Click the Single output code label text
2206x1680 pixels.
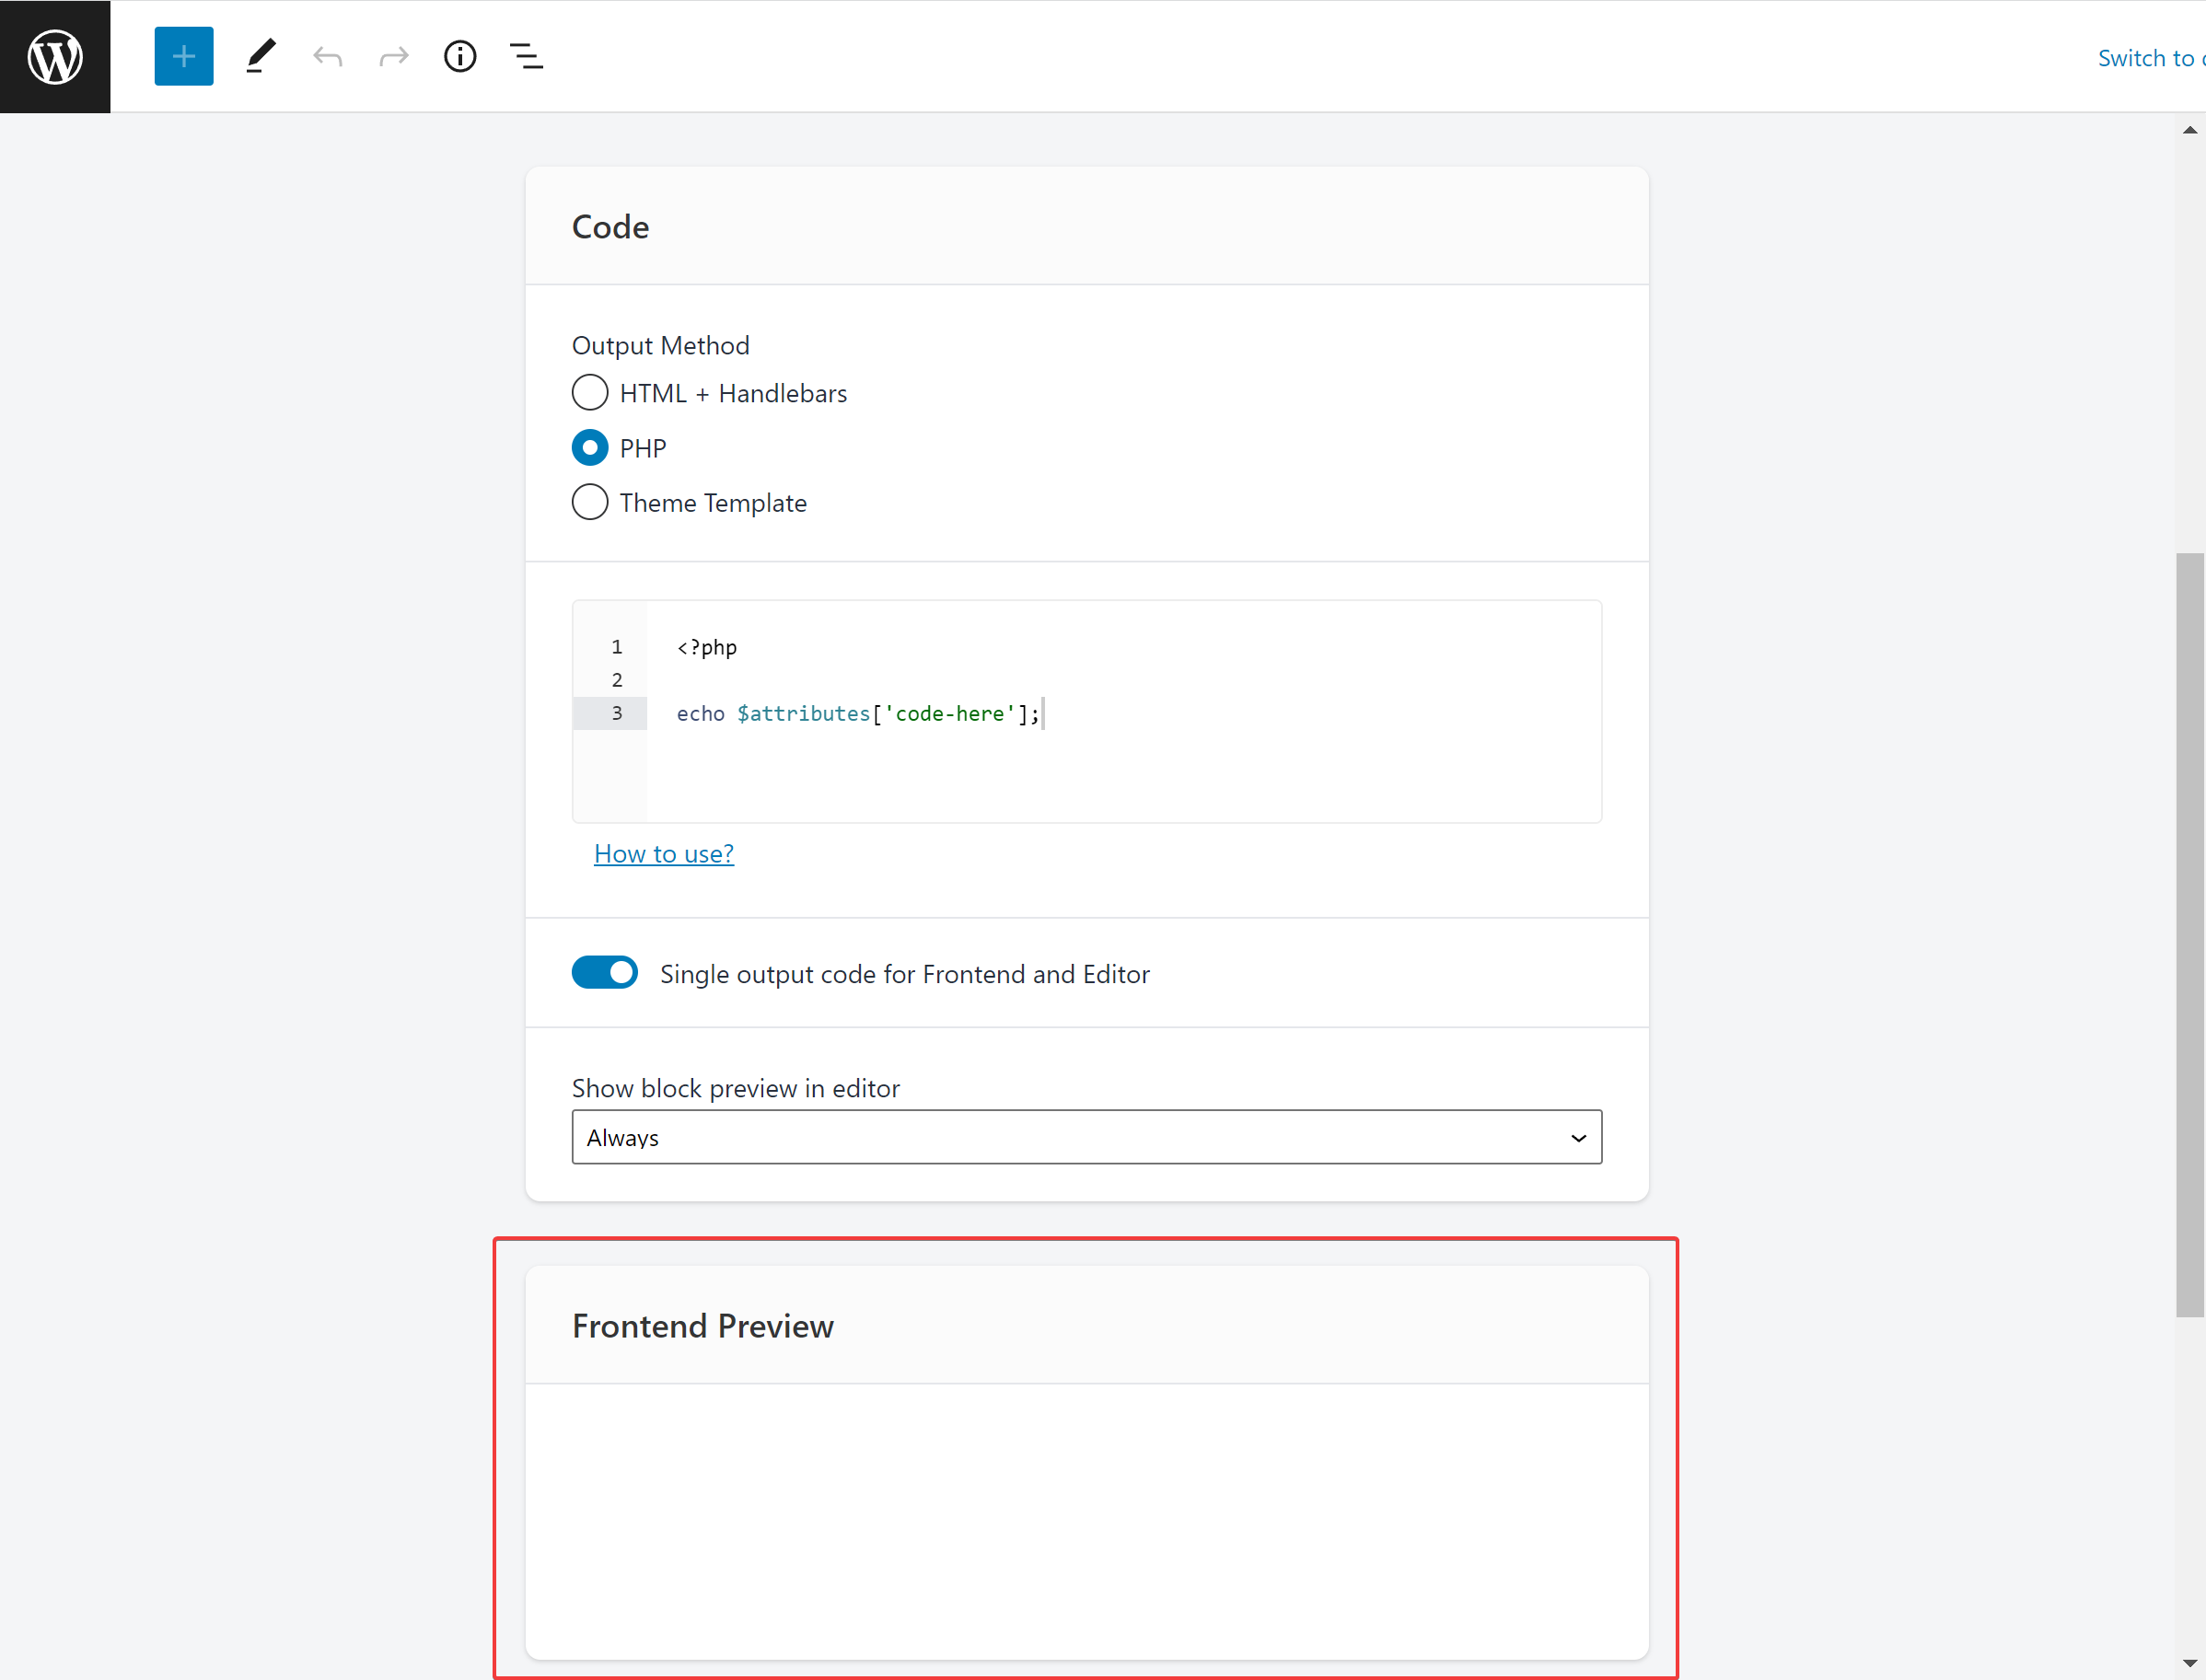coord(905,974)
